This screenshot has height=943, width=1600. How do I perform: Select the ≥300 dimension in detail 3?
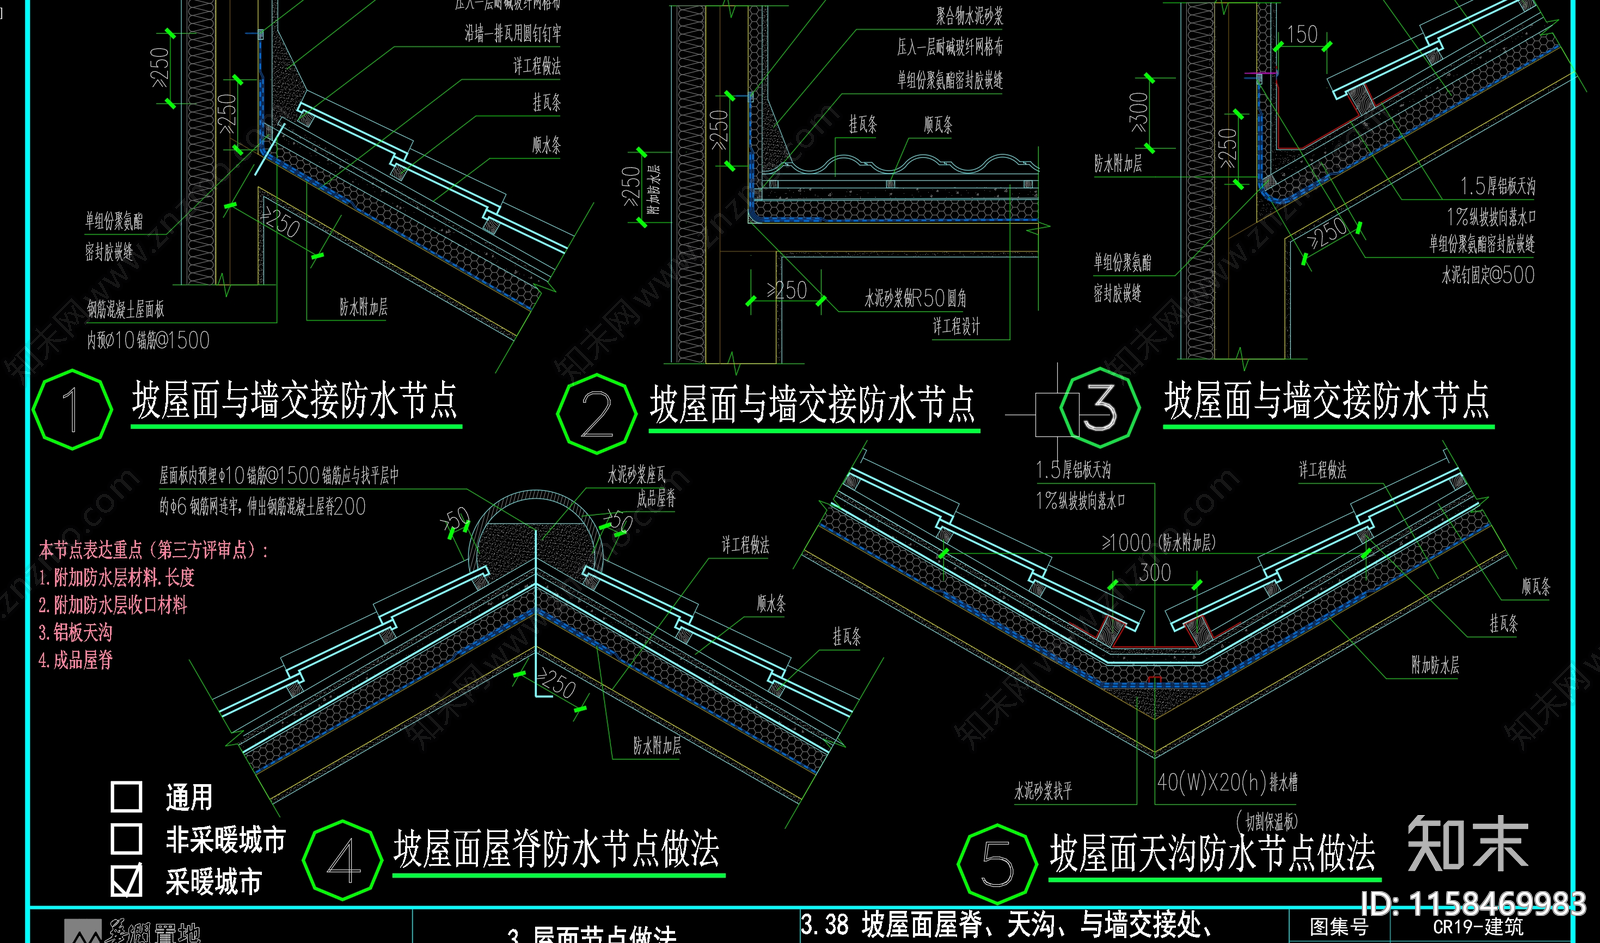point(1139,111)
